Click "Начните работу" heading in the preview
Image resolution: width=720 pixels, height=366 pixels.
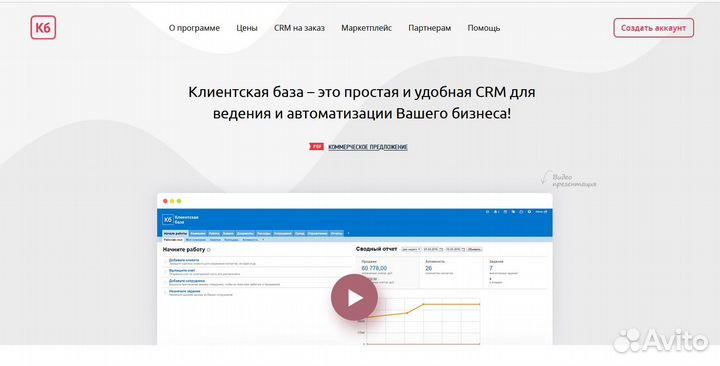pyautogui.click(x=184, y=249)
